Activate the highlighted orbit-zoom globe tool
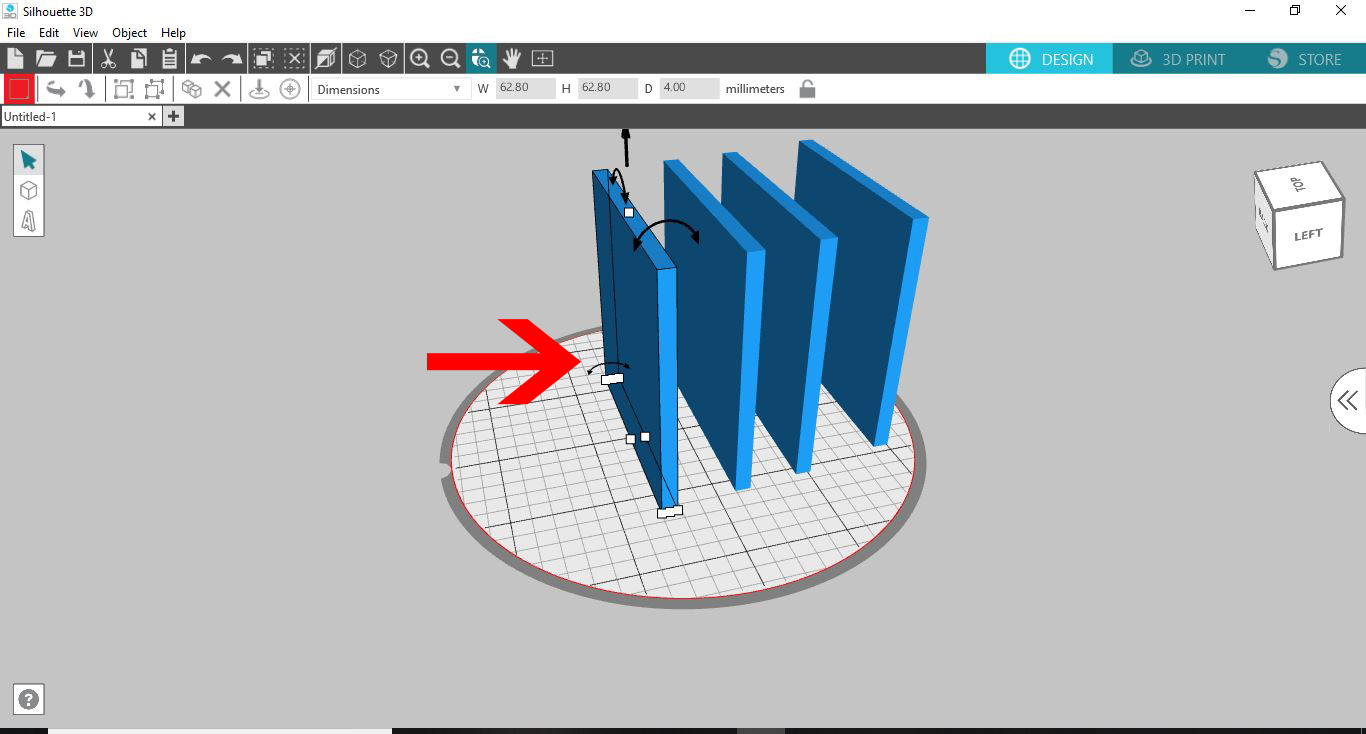The image size is (1366, 734). [x=481, y=58]
